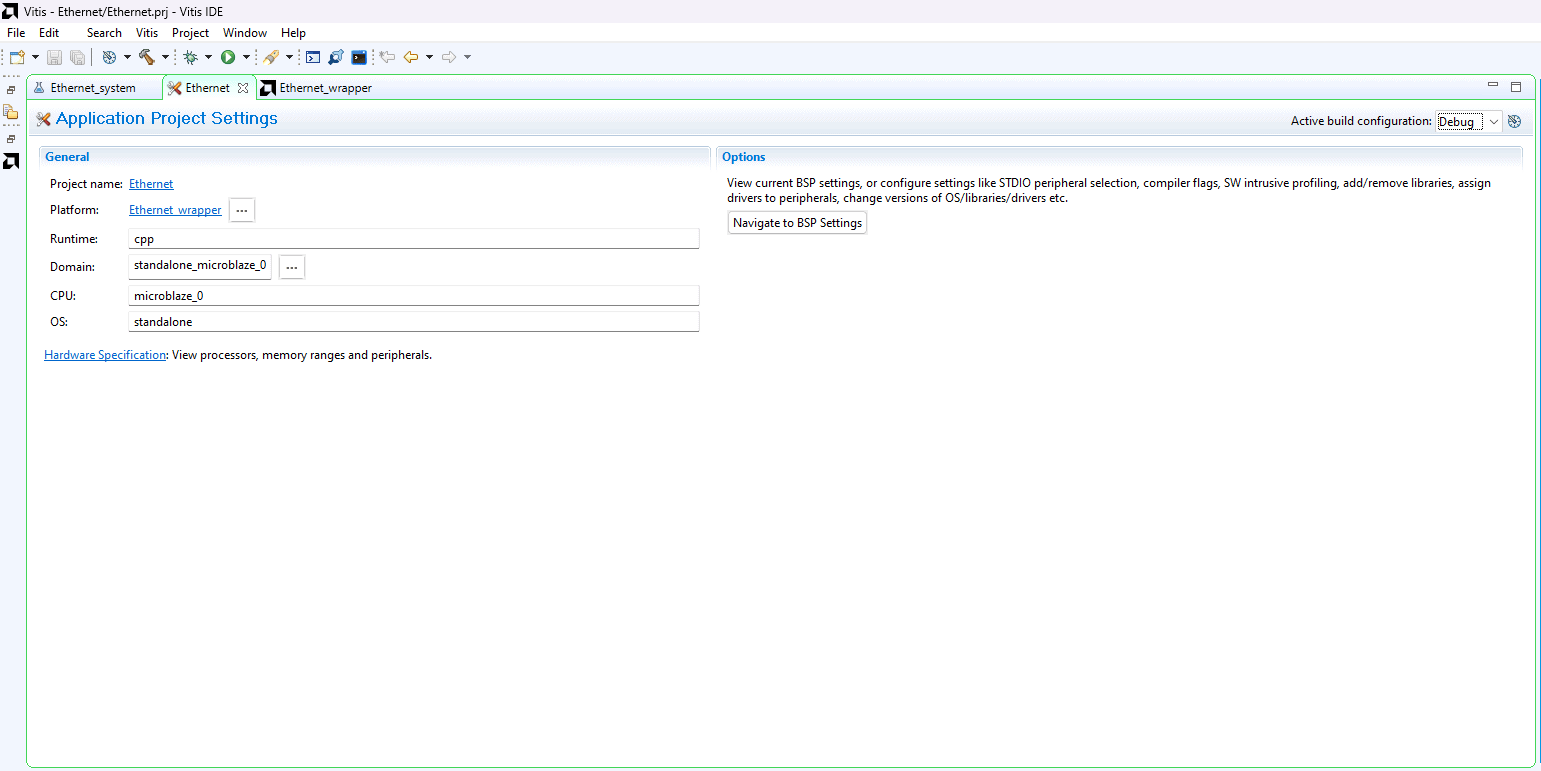Switch to the Ethernet_system tab

[x=93, y=88]
